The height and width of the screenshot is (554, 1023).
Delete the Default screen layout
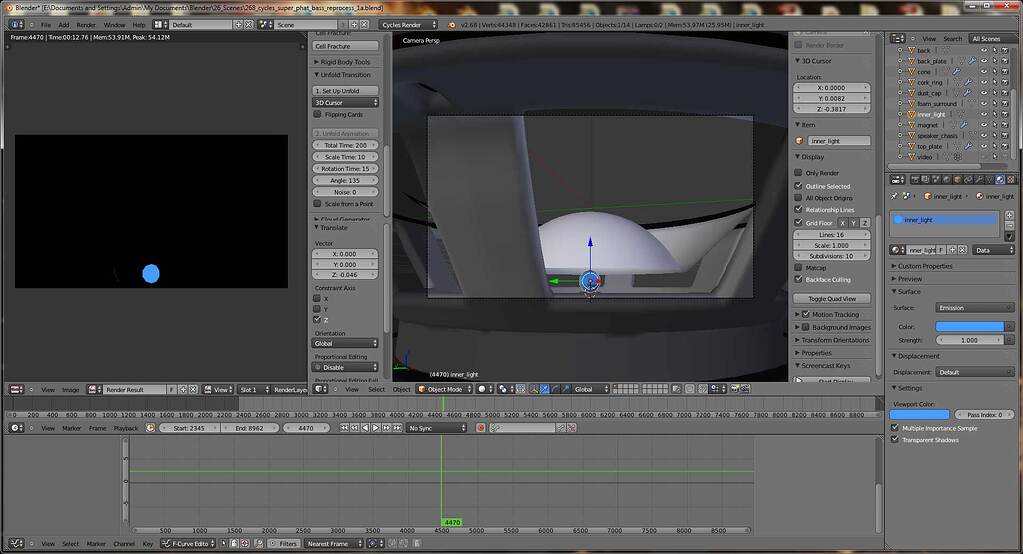(x=249, y=24)
